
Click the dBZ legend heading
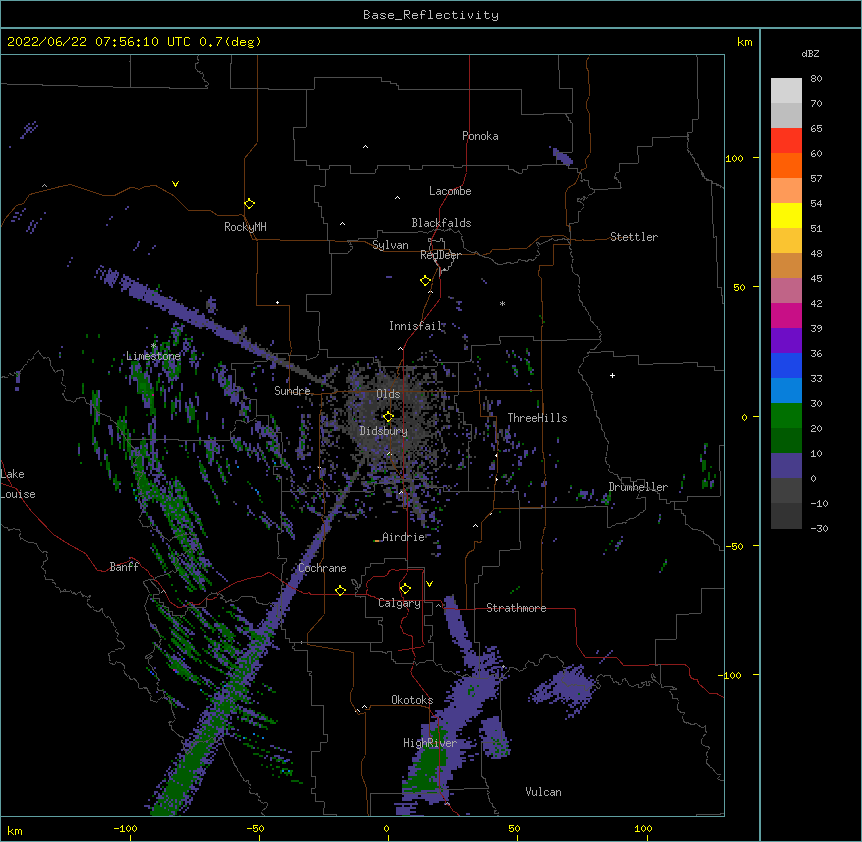pyautogui.click(x=810, y=53)
